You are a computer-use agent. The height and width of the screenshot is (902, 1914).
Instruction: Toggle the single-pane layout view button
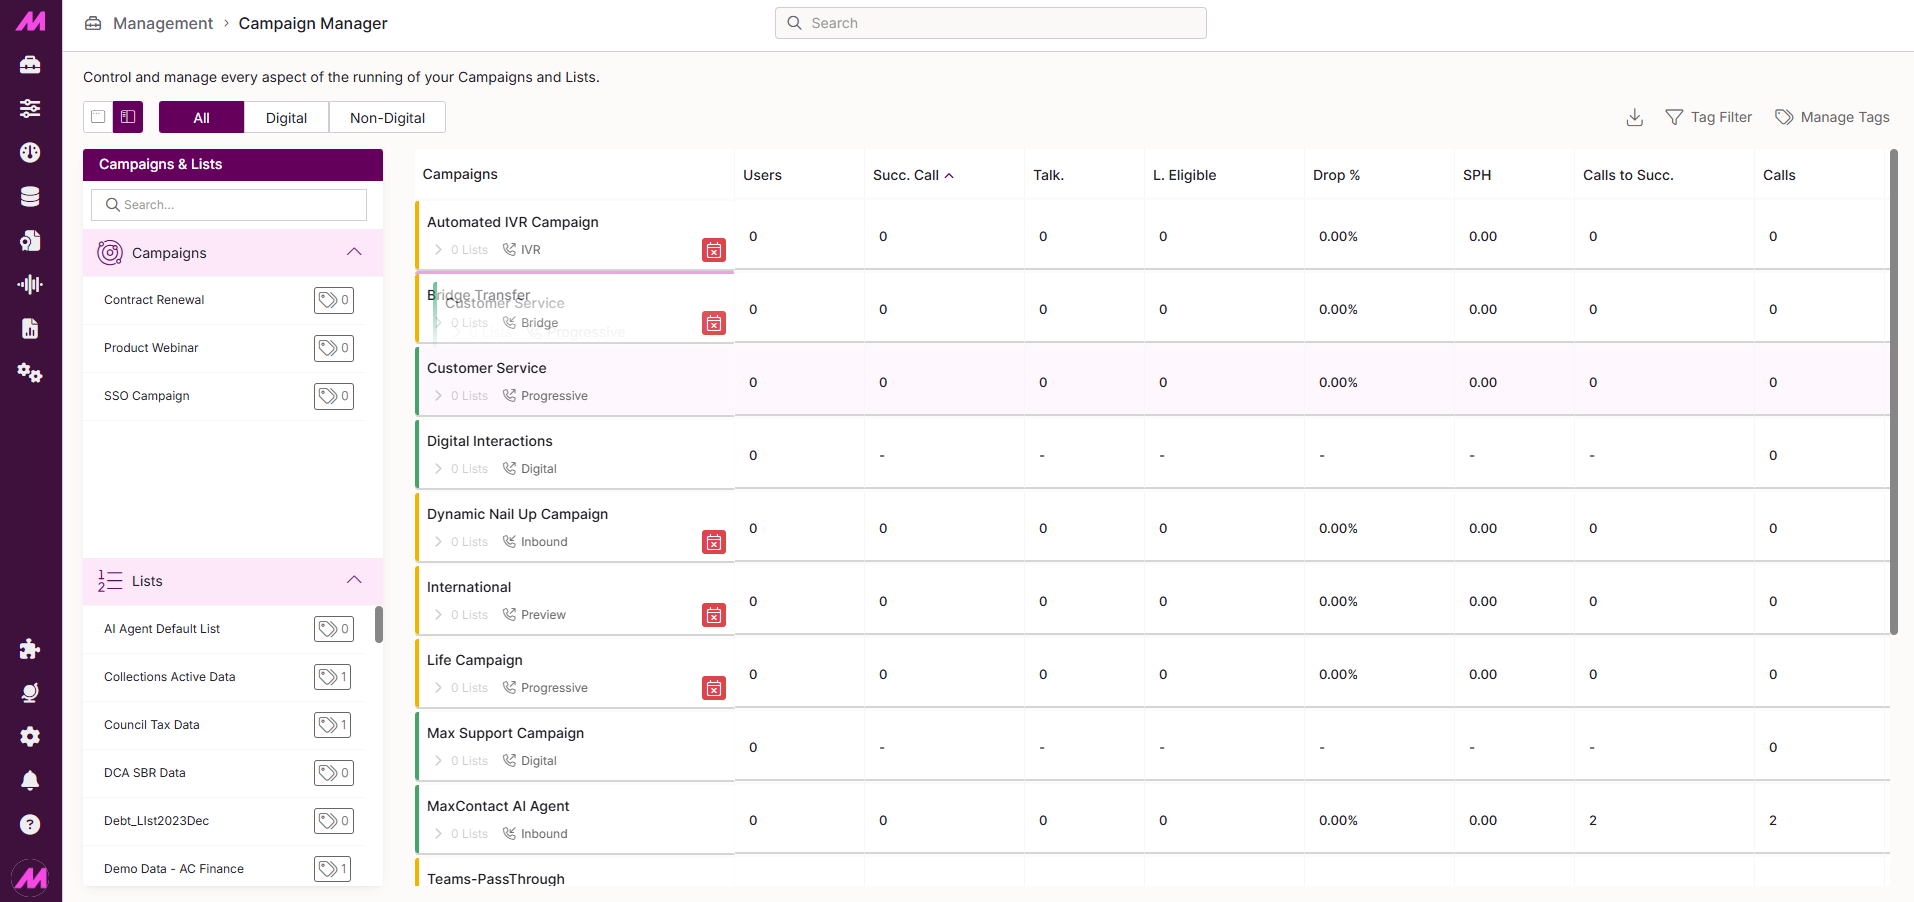(x=98, y=117)
